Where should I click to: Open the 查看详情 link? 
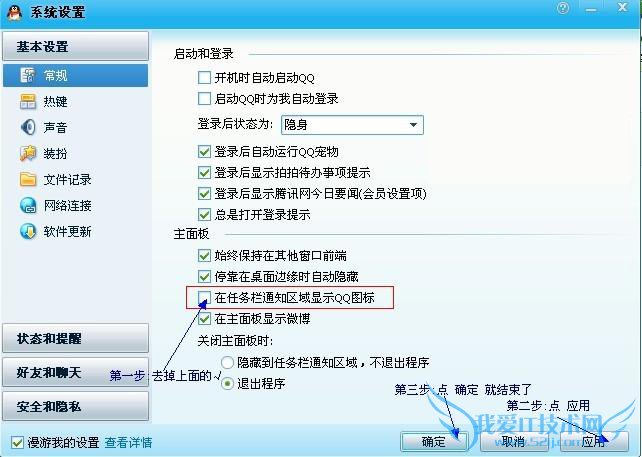tap(128, 443)
